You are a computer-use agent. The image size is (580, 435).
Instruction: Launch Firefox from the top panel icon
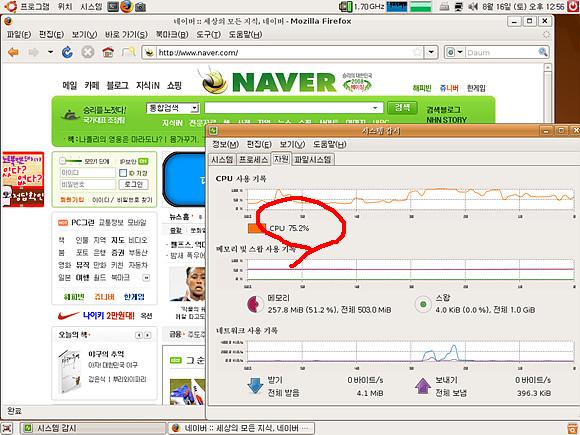pos(127,6)
